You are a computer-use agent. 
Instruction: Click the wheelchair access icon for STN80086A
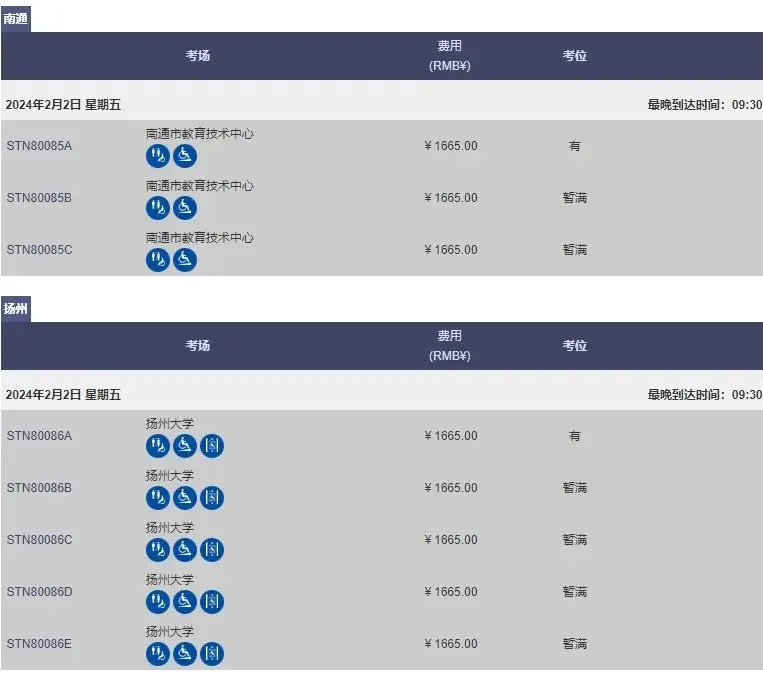coord(185,446)
